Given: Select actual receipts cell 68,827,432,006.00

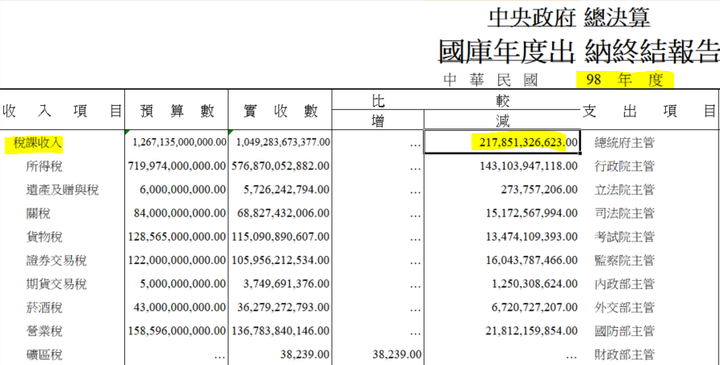Looking at the screenshot, I should pyautogui.click(x=283, y=213).
